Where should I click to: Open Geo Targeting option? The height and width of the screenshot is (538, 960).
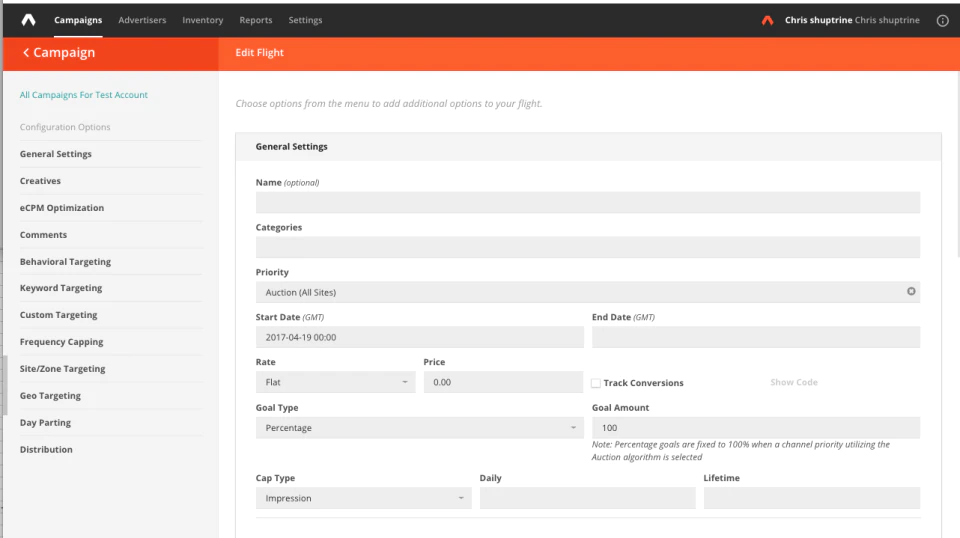[50, 396]
